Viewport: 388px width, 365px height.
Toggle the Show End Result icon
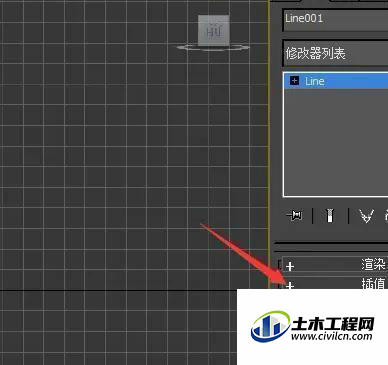point(330,216)
